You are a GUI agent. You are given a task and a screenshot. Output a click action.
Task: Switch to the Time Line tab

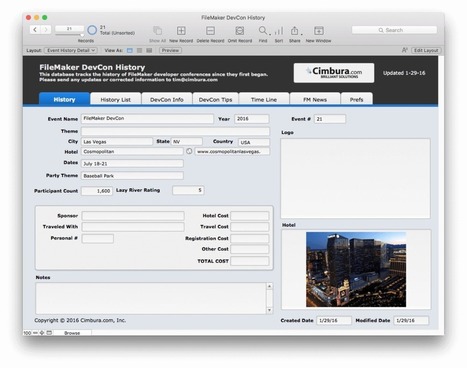point(264,99)
